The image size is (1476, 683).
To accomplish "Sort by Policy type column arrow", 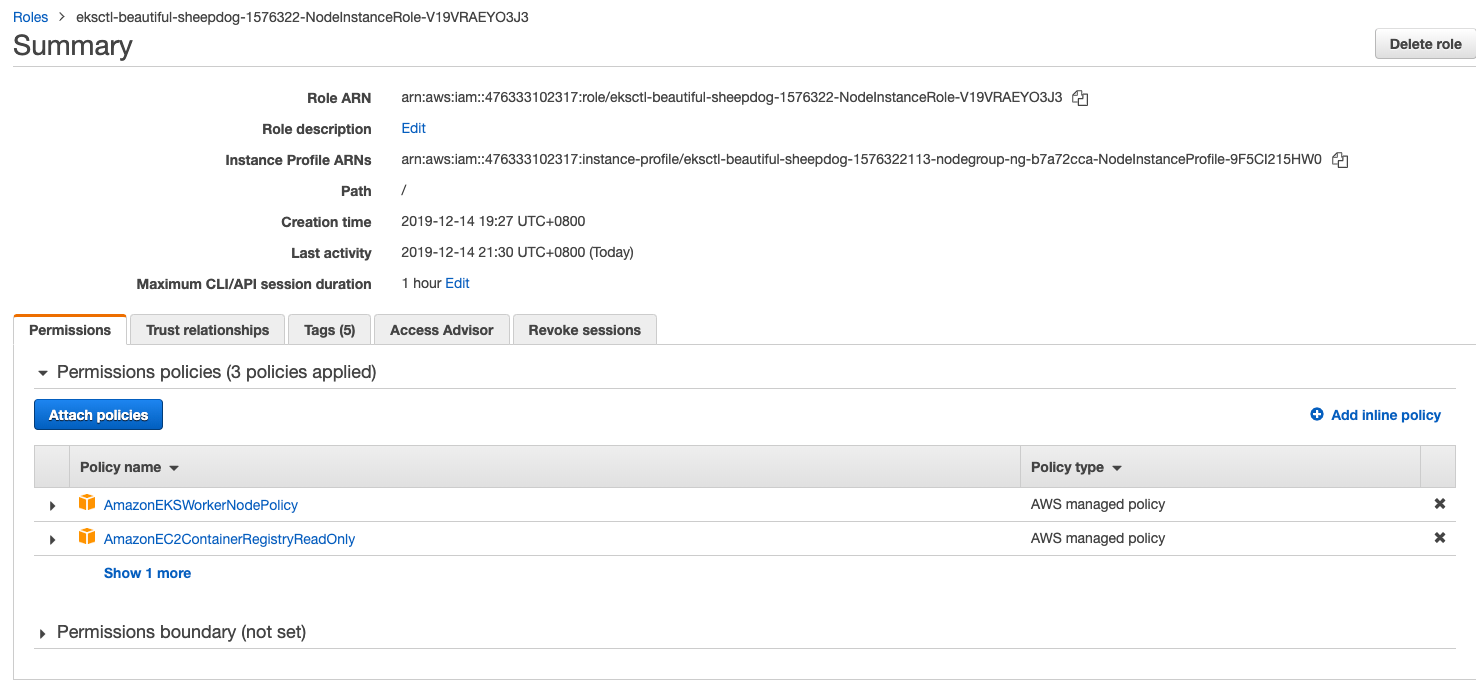I will pyautogui.click(x=1117, y=468).
